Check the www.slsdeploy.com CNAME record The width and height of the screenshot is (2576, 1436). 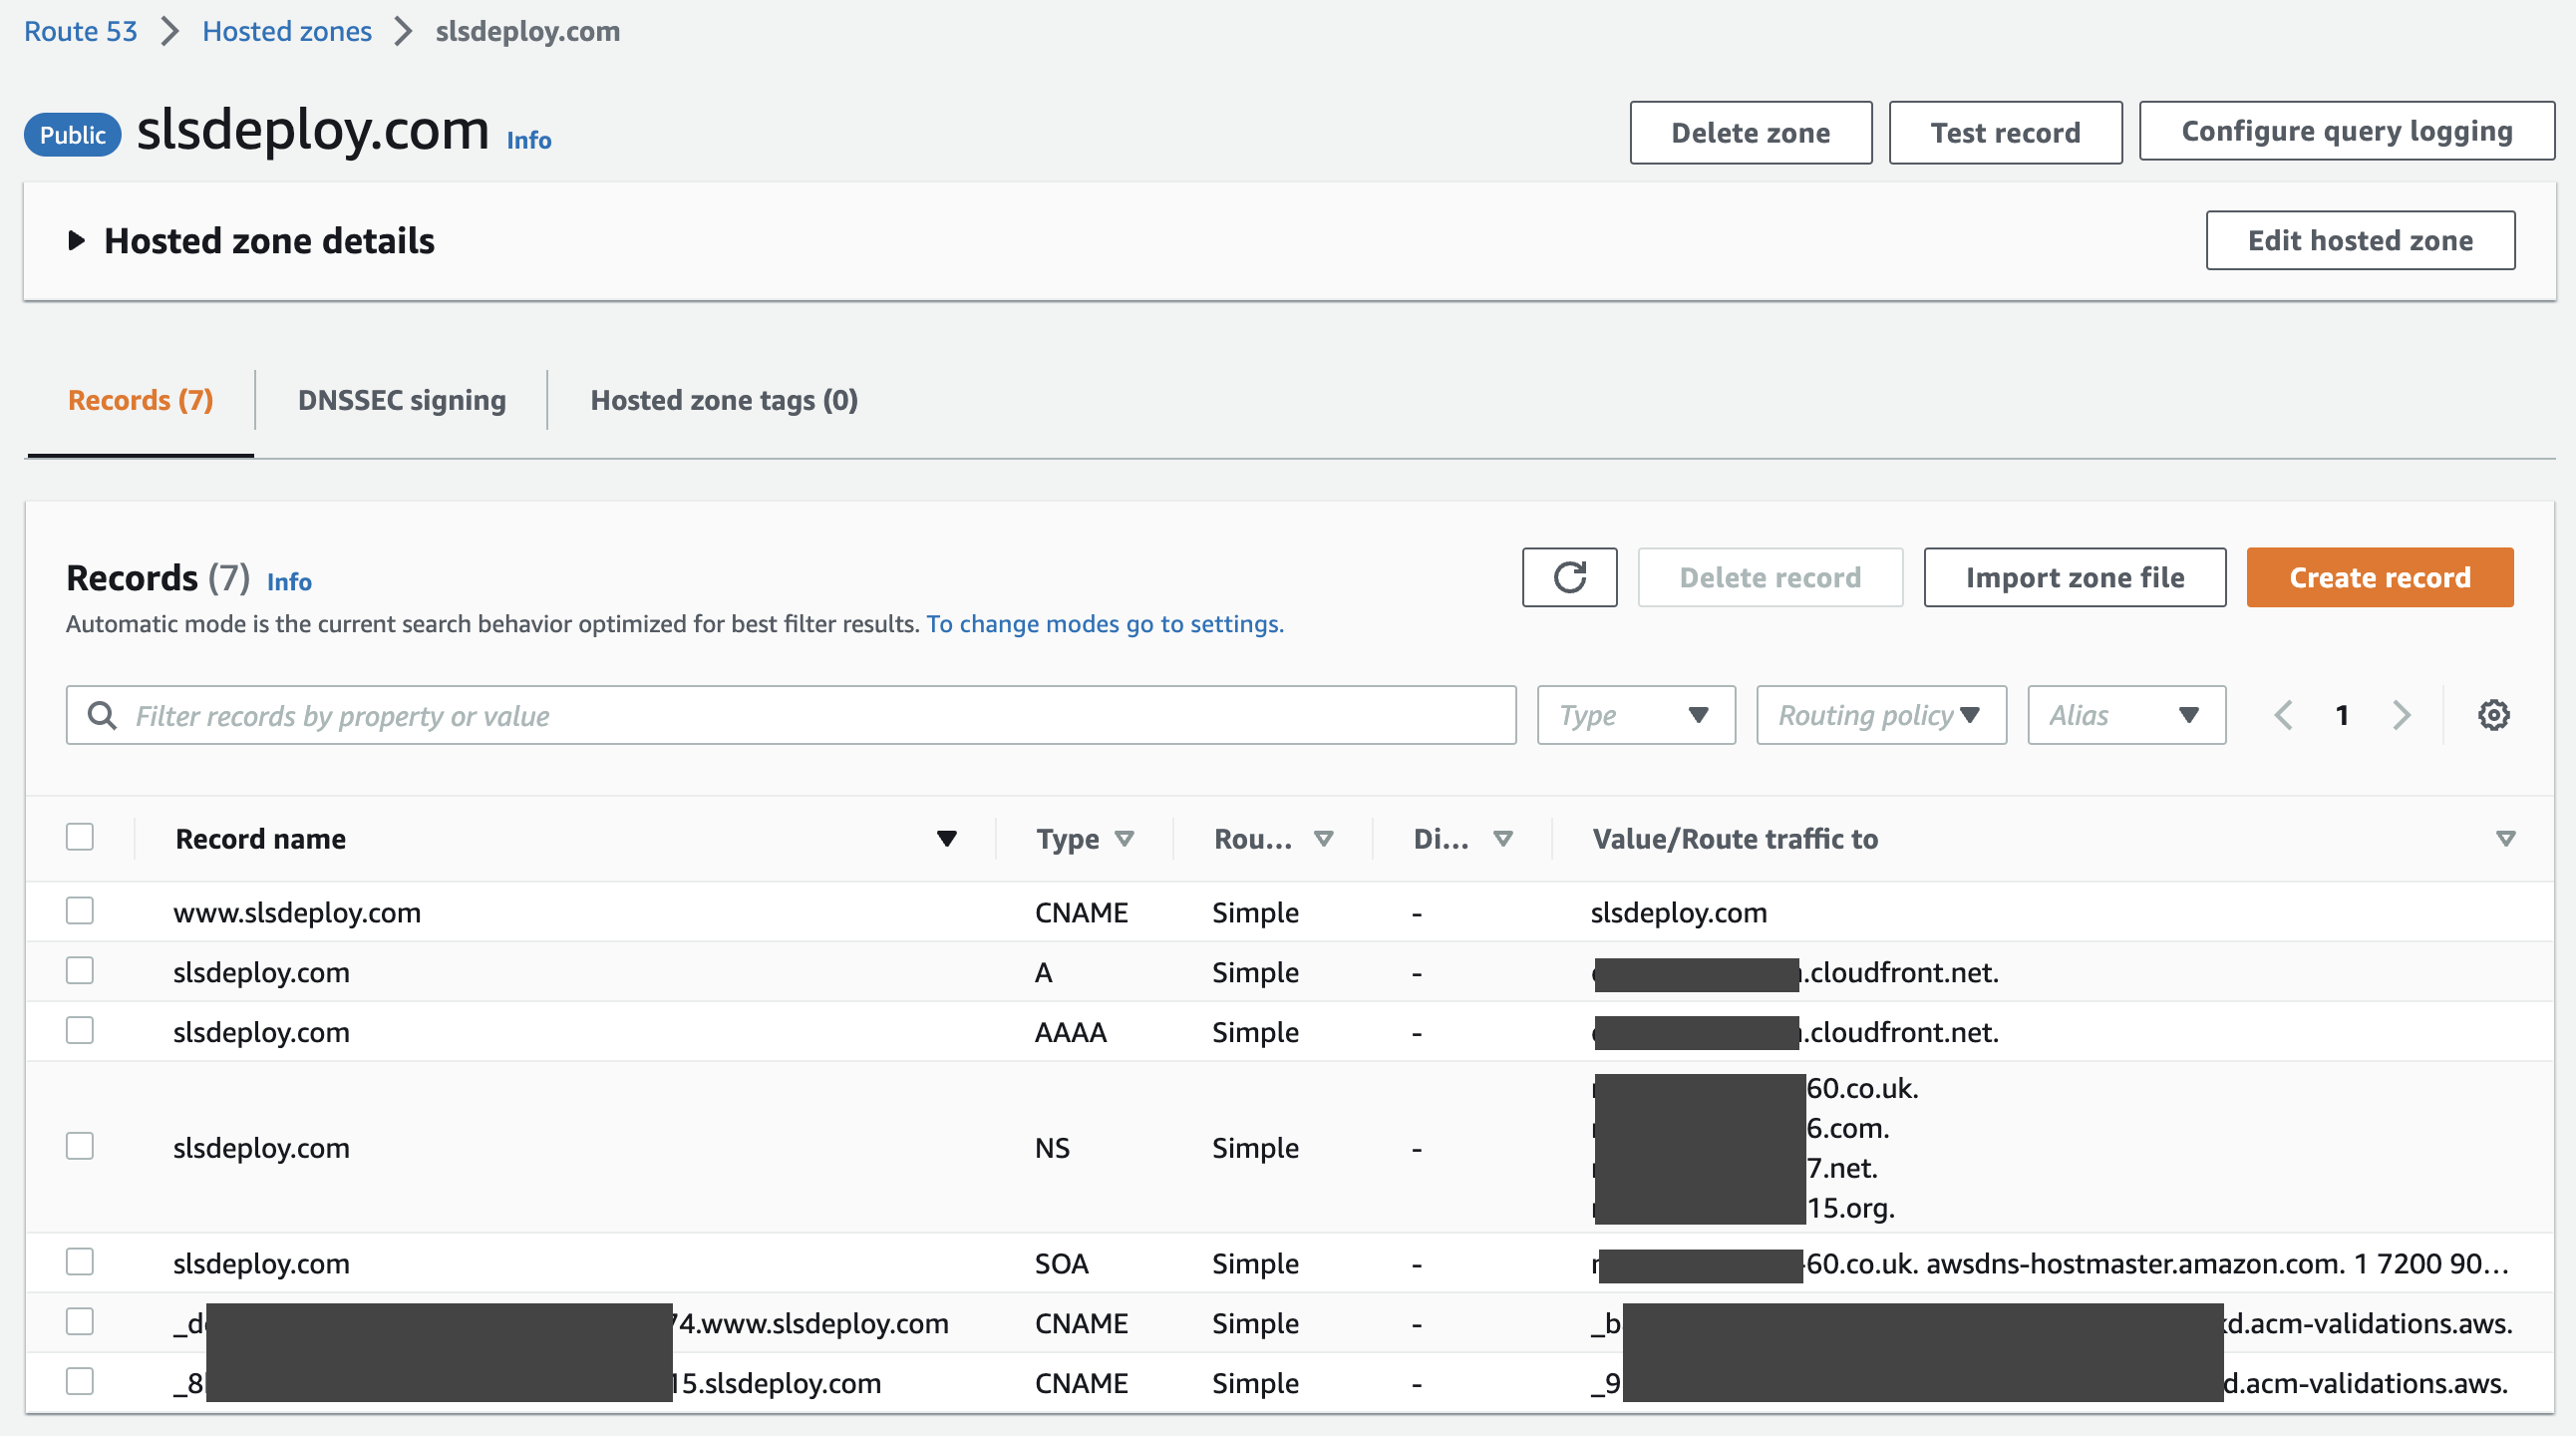pyautogui.click(x=80, y=910)
